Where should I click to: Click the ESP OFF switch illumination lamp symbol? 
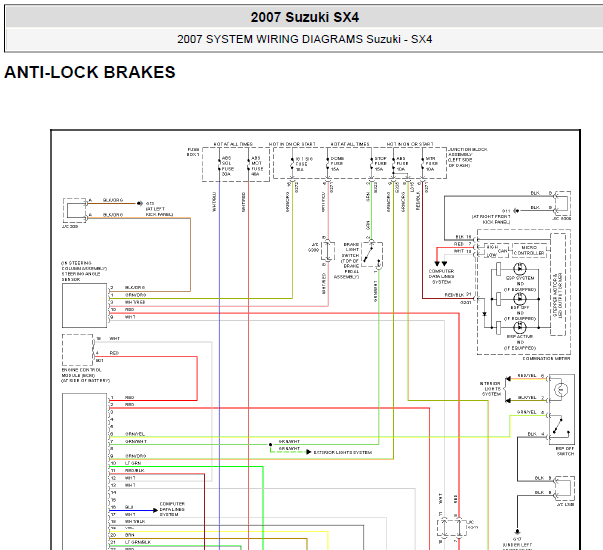[561, 390]
